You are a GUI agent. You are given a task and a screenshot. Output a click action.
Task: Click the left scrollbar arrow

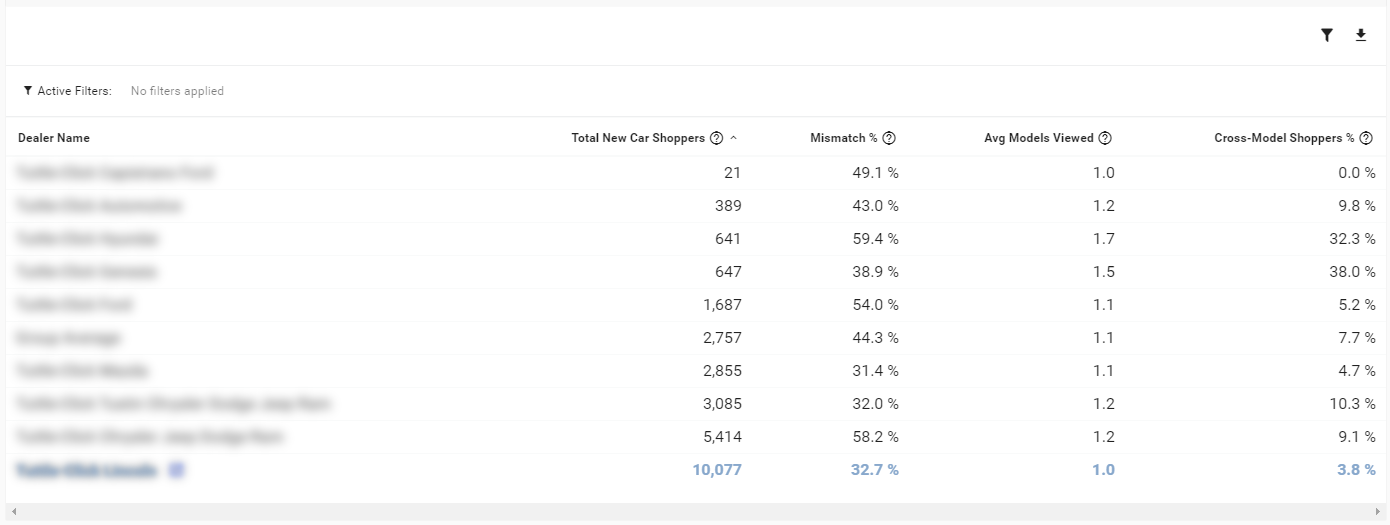click(13, 511)
